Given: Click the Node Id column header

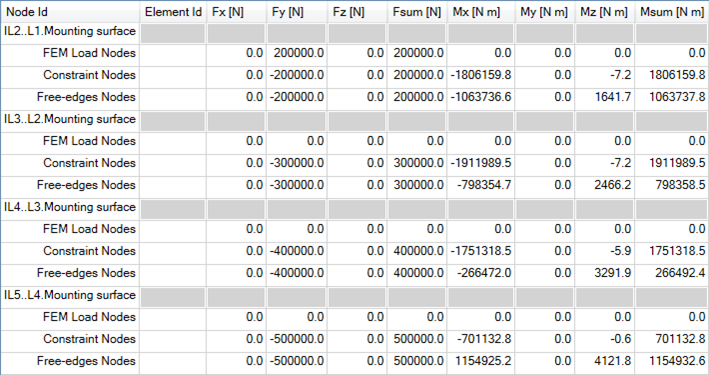Looking at the screenshot, I should (x=70, y=12).
